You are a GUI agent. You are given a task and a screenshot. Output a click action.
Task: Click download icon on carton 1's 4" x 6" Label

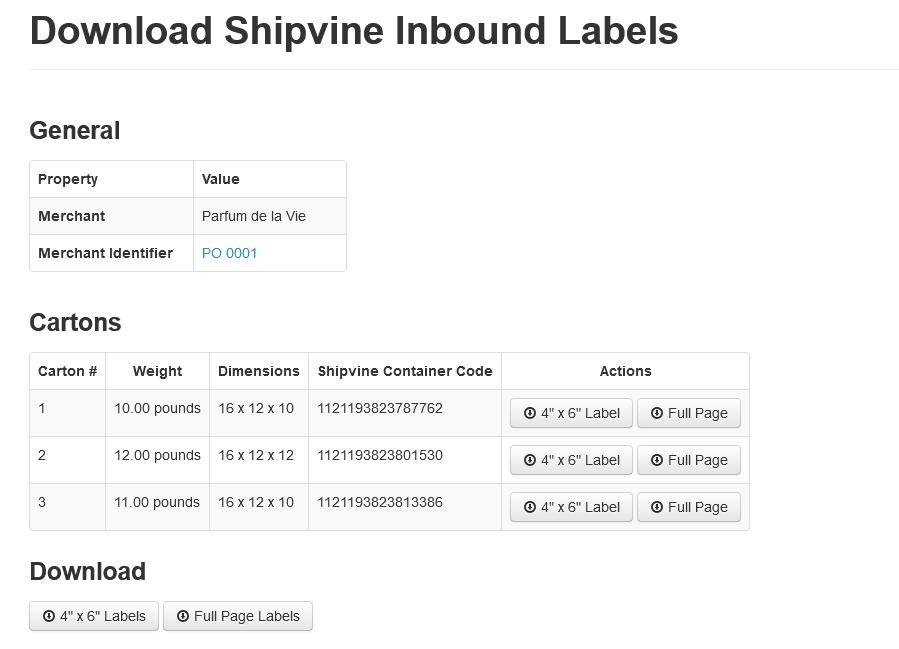pyautogui.click(x=530, y=413)
